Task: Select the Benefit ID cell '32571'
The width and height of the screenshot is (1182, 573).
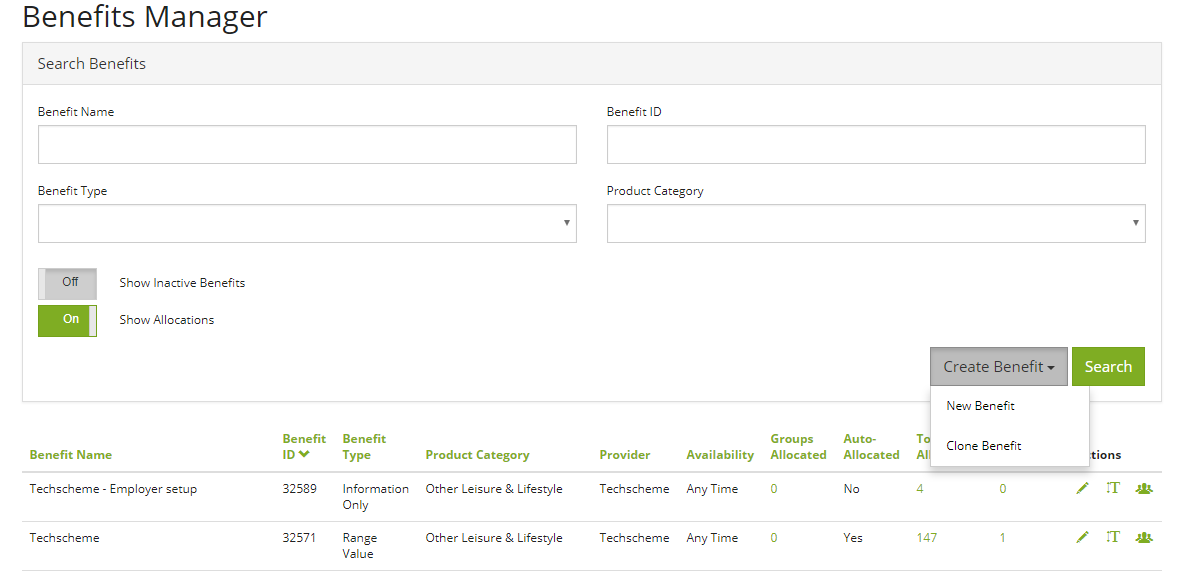Action: point(299,538)
